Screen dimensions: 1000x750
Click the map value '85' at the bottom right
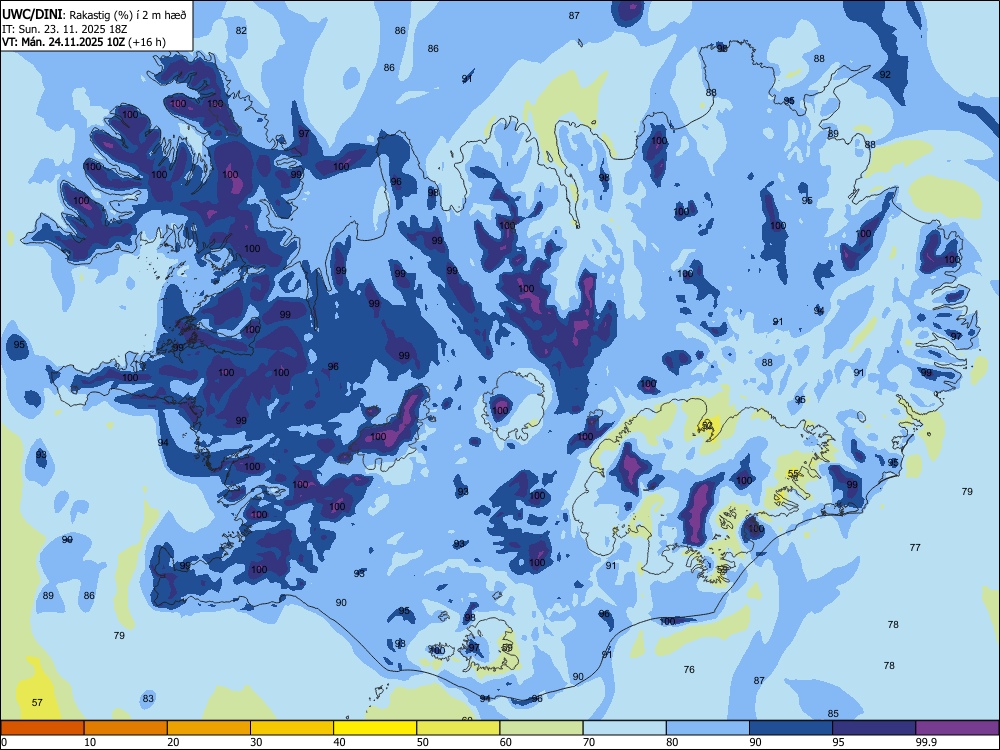(833, 714)
